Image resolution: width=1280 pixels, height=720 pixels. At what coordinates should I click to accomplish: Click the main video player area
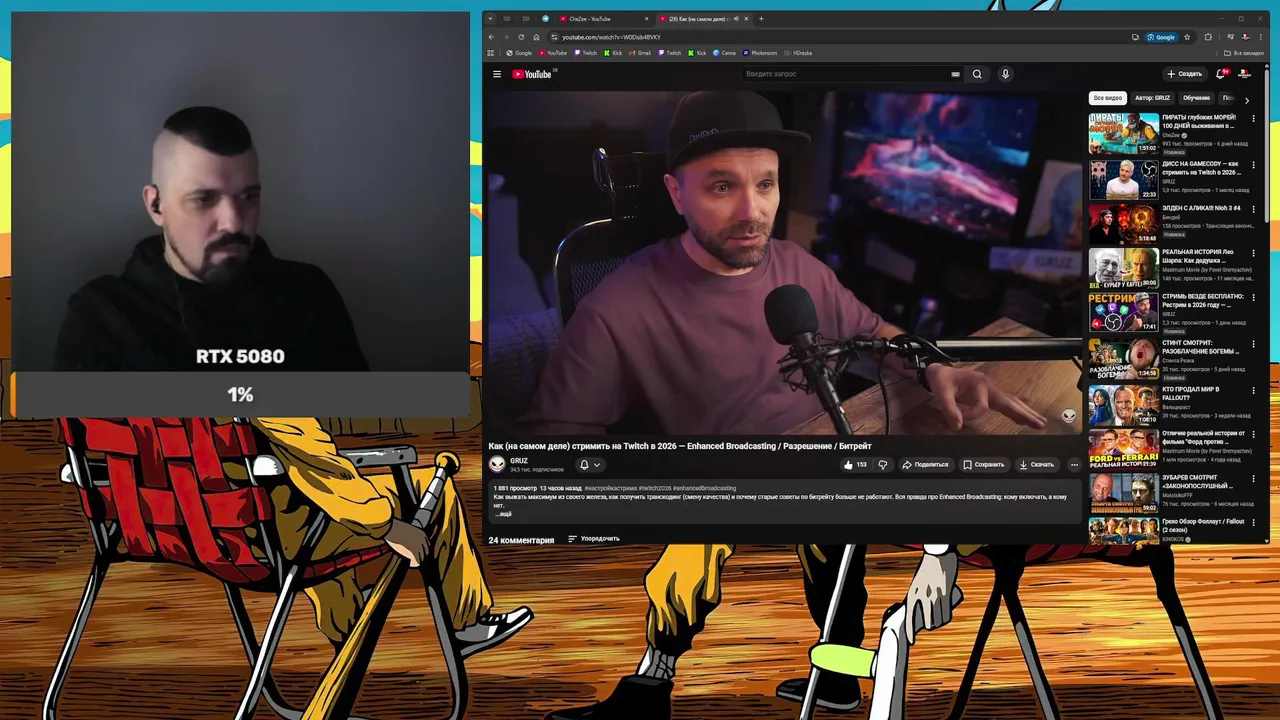tap(785, 263)
